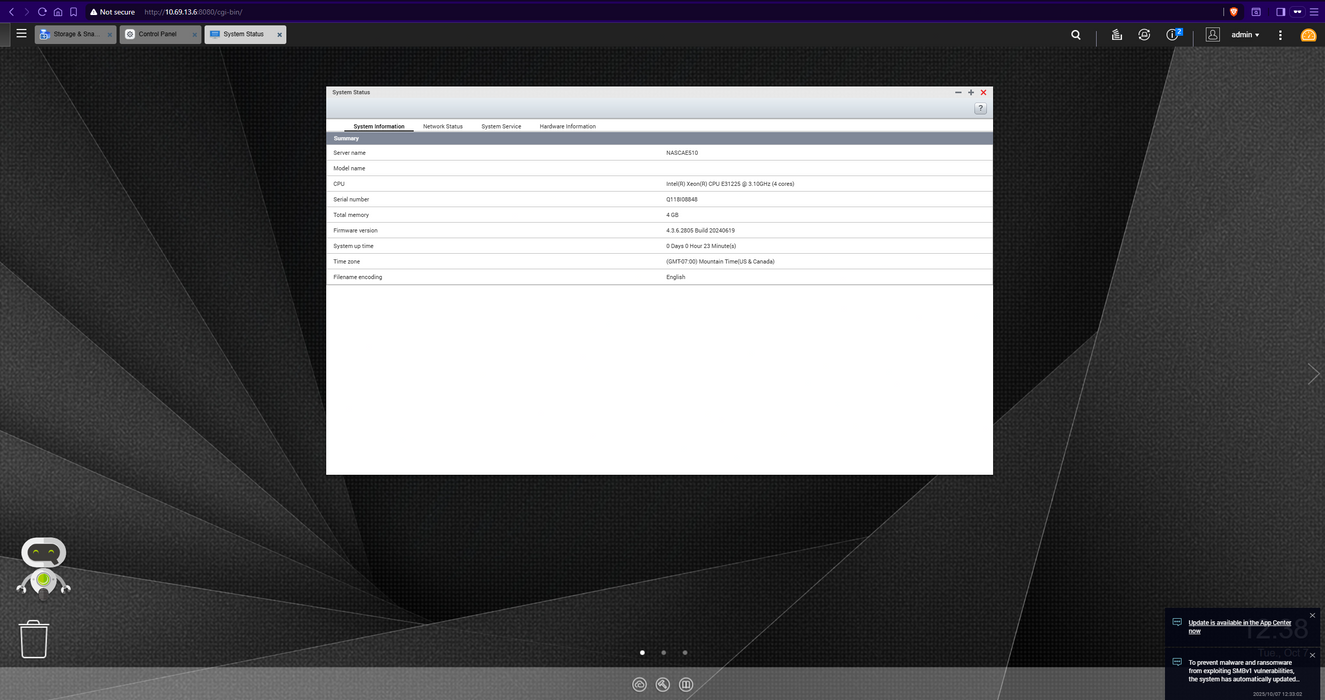Select the Control Panel taskbar tab
1325x700 pixels.
(158, 34)
